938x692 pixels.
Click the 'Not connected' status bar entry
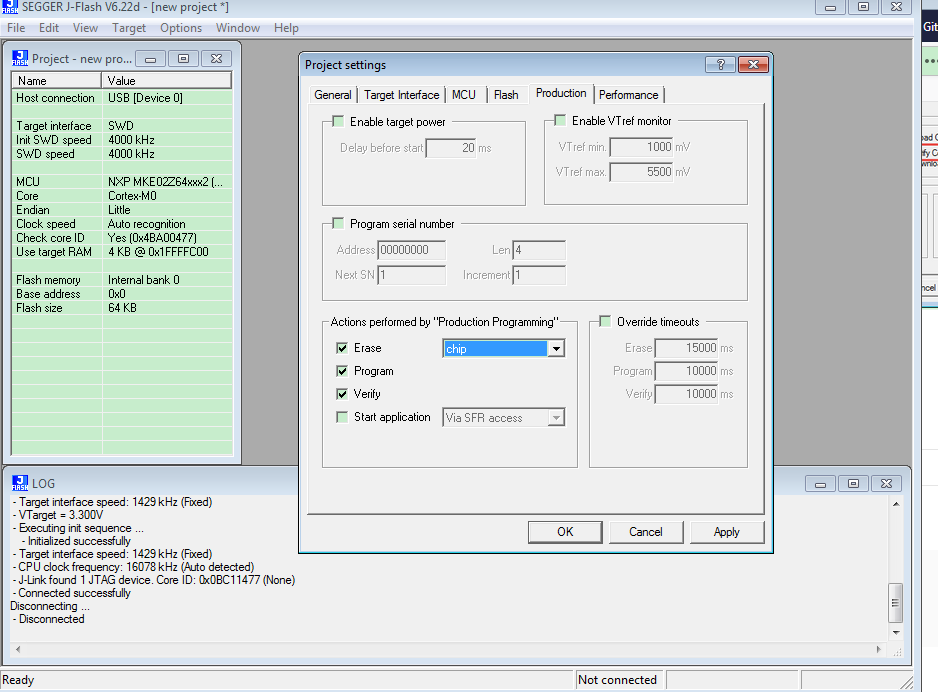tap(617, 680)
